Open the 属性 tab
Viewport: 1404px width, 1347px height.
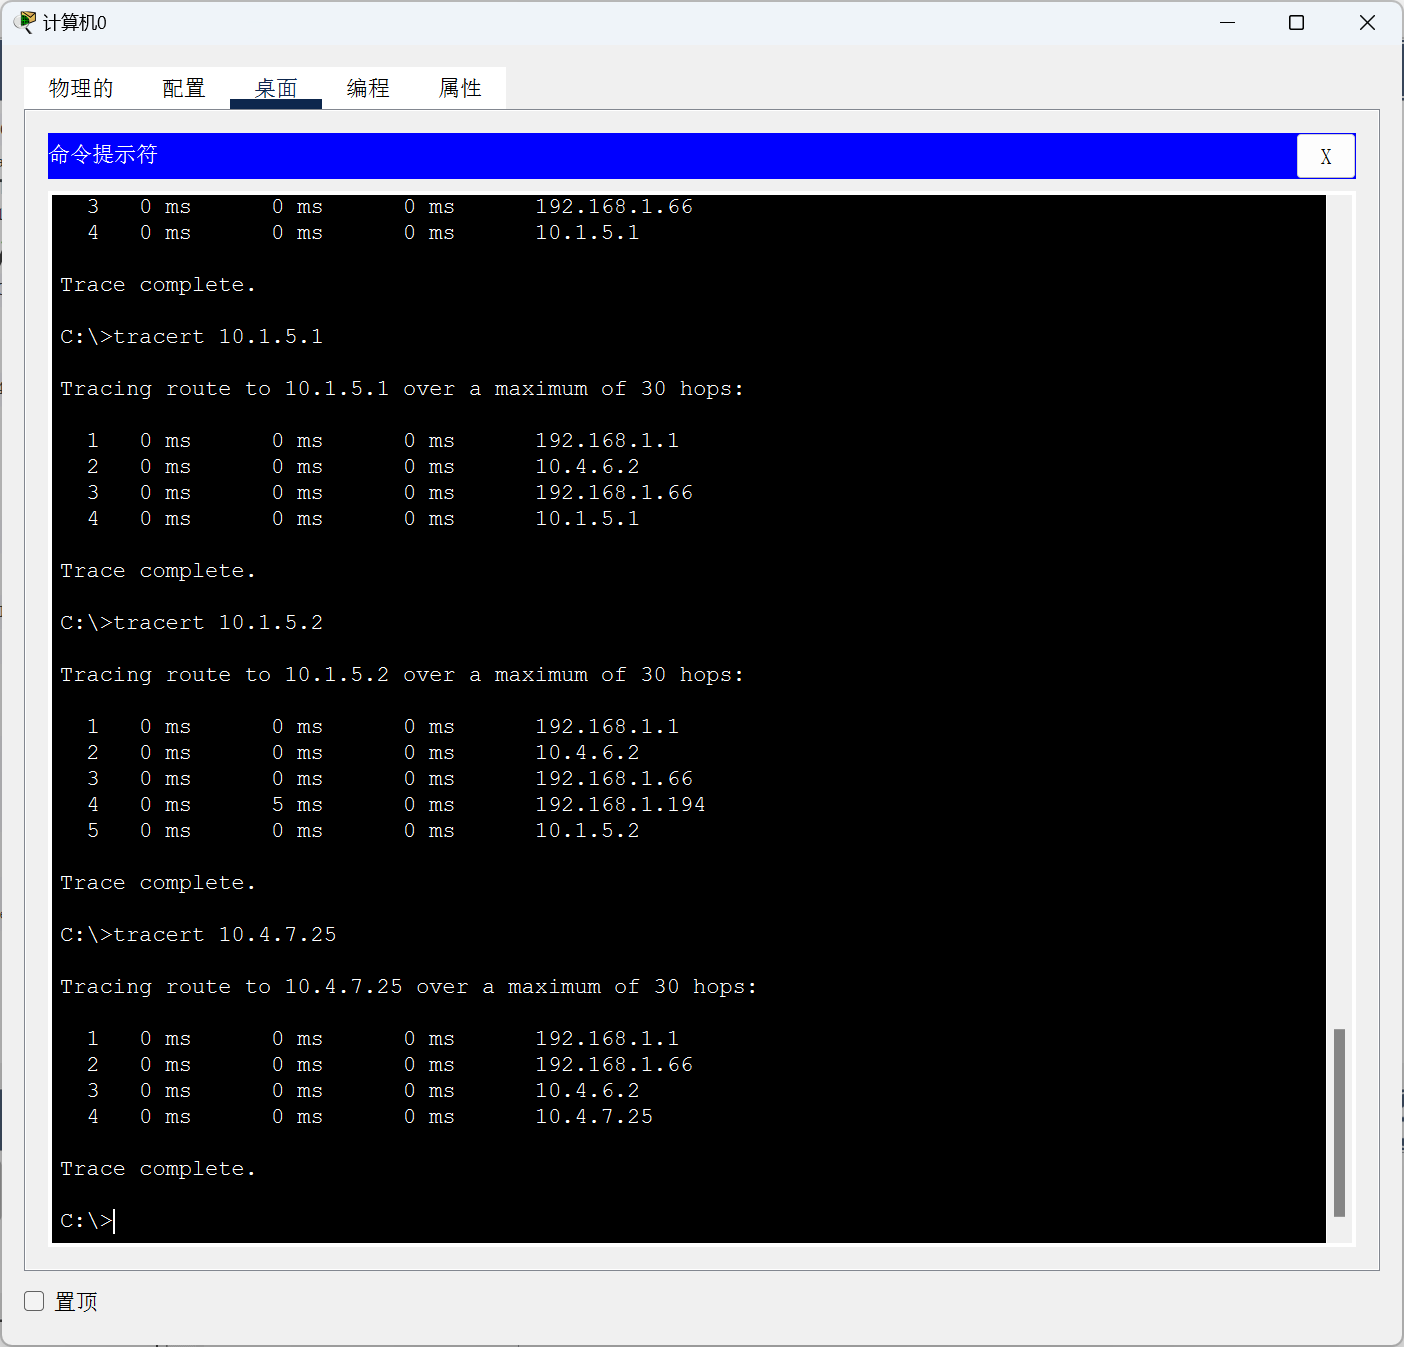460,88
